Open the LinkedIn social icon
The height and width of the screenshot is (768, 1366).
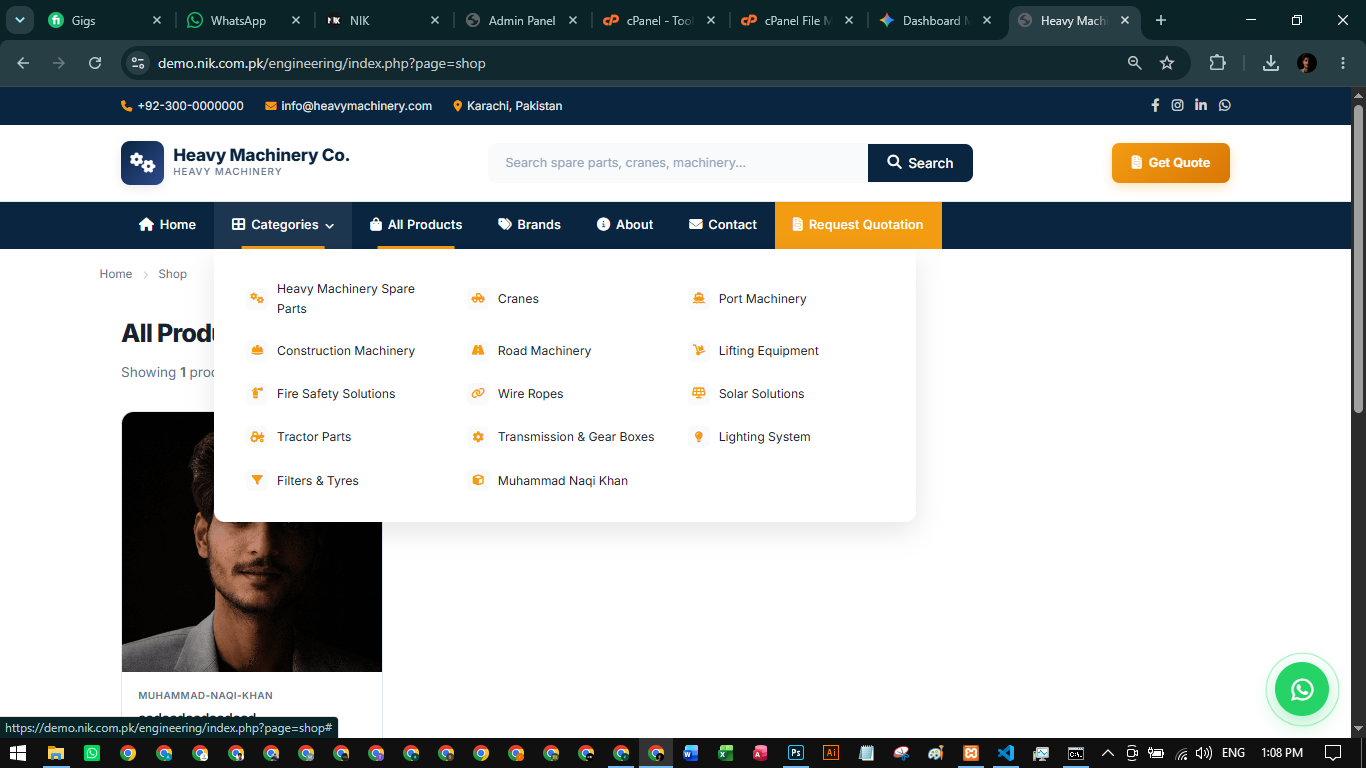tap(1201, 105)
